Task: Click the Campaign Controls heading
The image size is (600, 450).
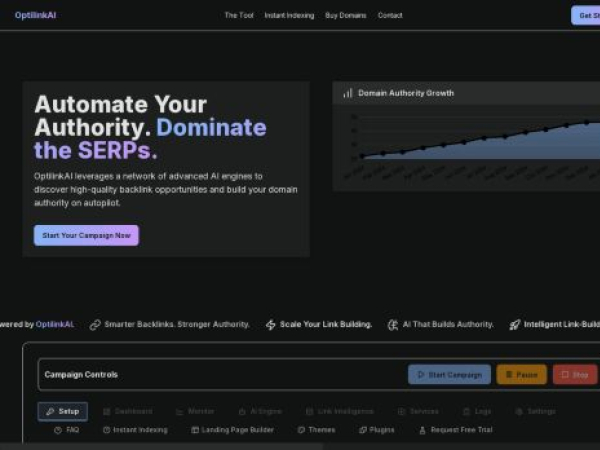Action: pyautogui.click(x=81, y=375)
